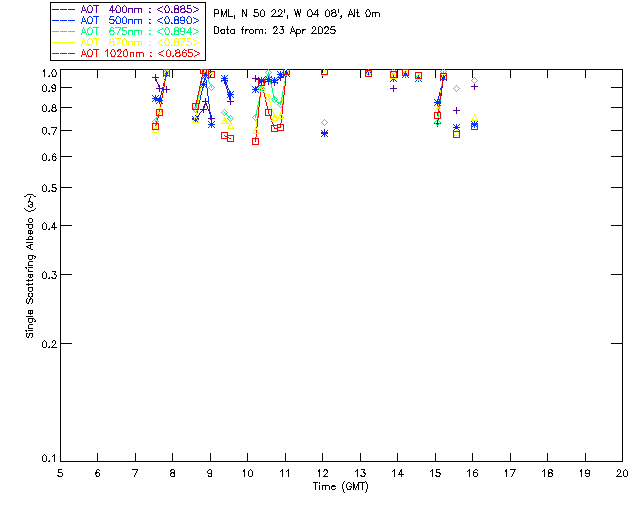The width and height of the screenshot is (640, 512).
Task: Click the y-axis tick label 0.6
Action: [x=49, y=157]
